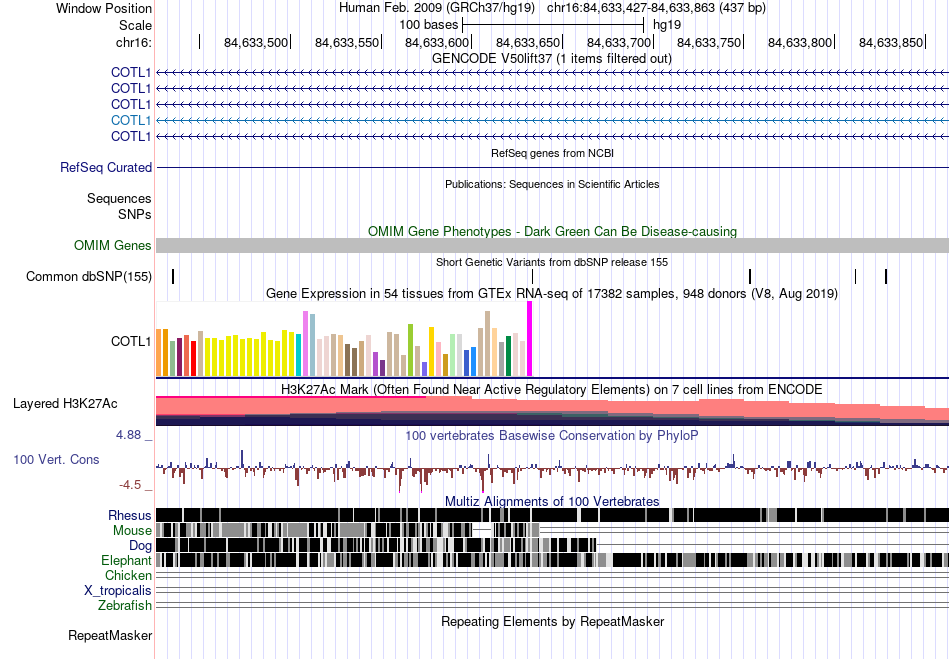
Task: Click the Window Position track label
Action: (x=104, y=8)
